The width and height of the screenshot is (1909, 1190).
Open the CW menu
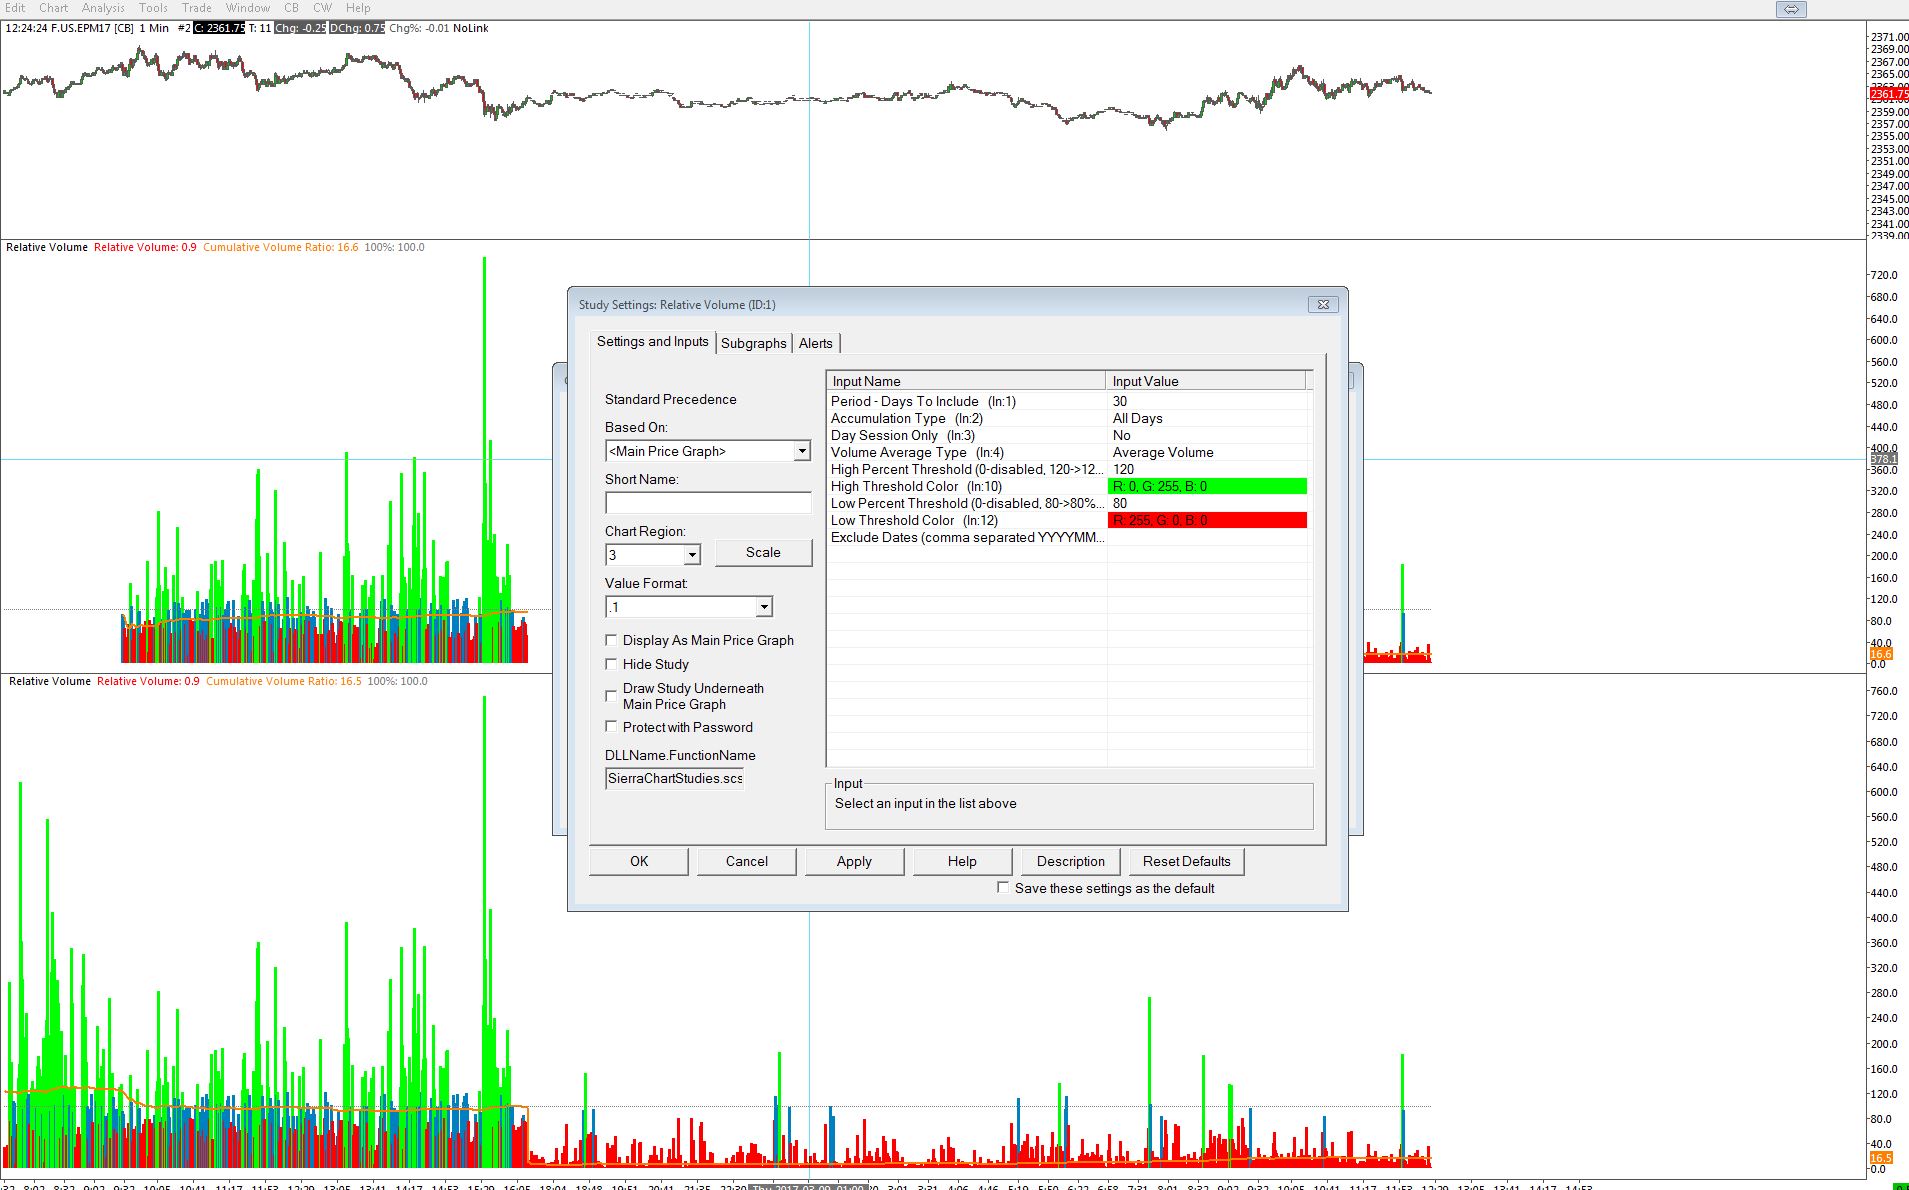[323, 8]
